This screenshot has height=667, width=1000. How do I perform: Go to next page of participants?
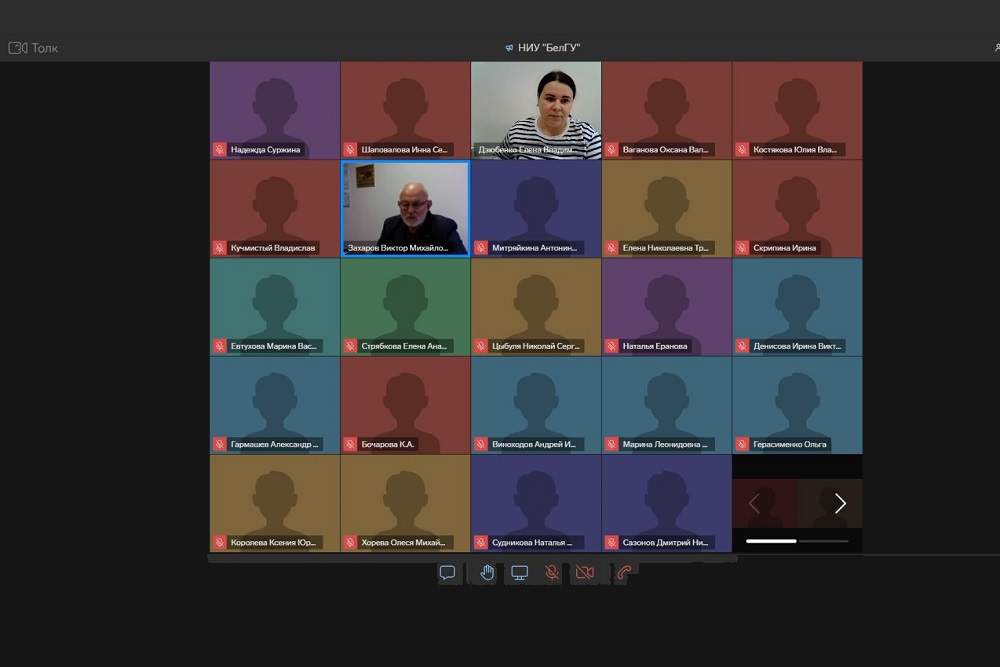pos(840,504)
